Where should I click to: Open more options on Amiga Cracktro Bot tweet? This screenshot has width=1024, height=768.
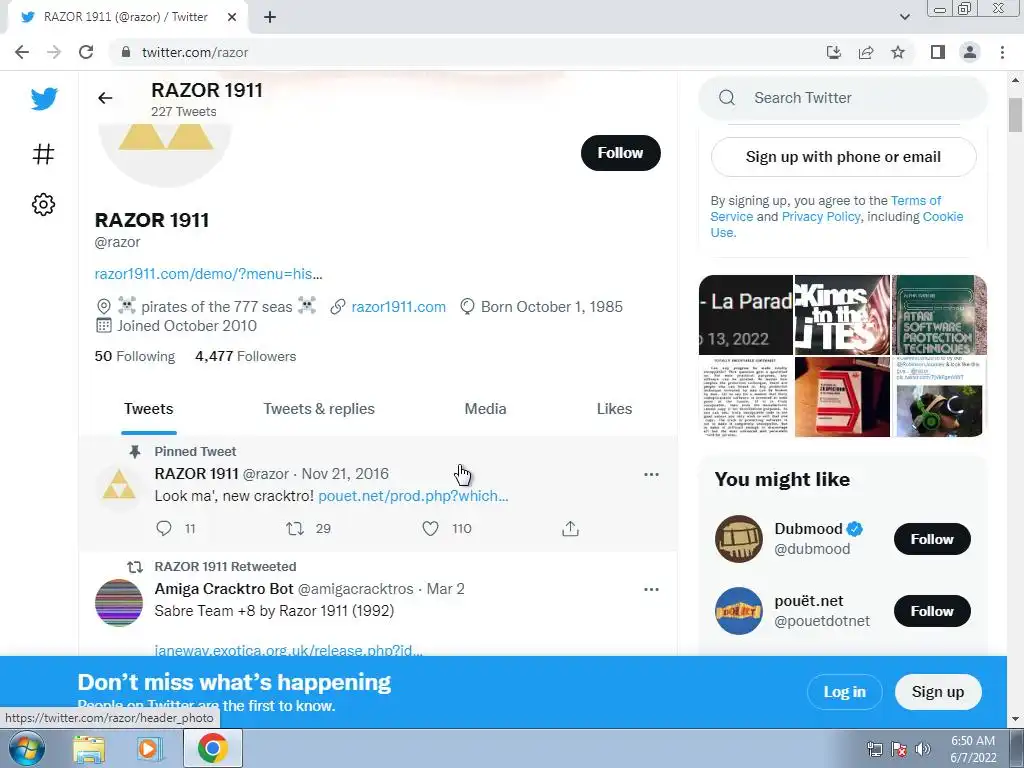(651, 589)
